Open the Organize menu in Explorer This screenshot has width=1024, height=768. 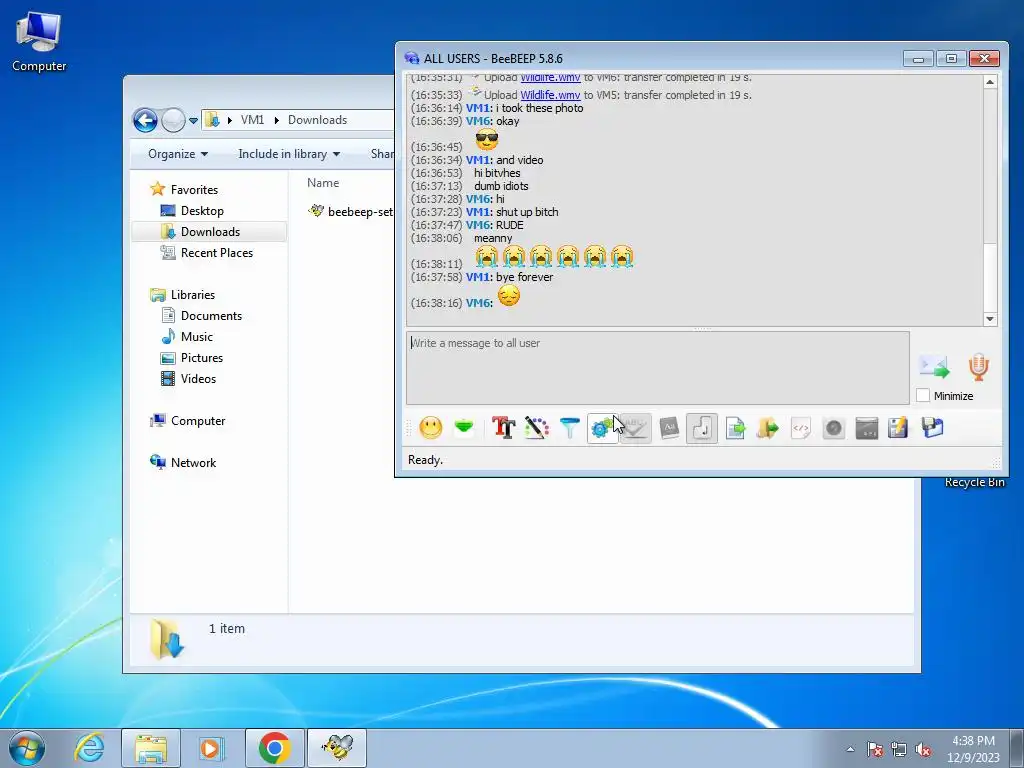(x=178, y=154)
